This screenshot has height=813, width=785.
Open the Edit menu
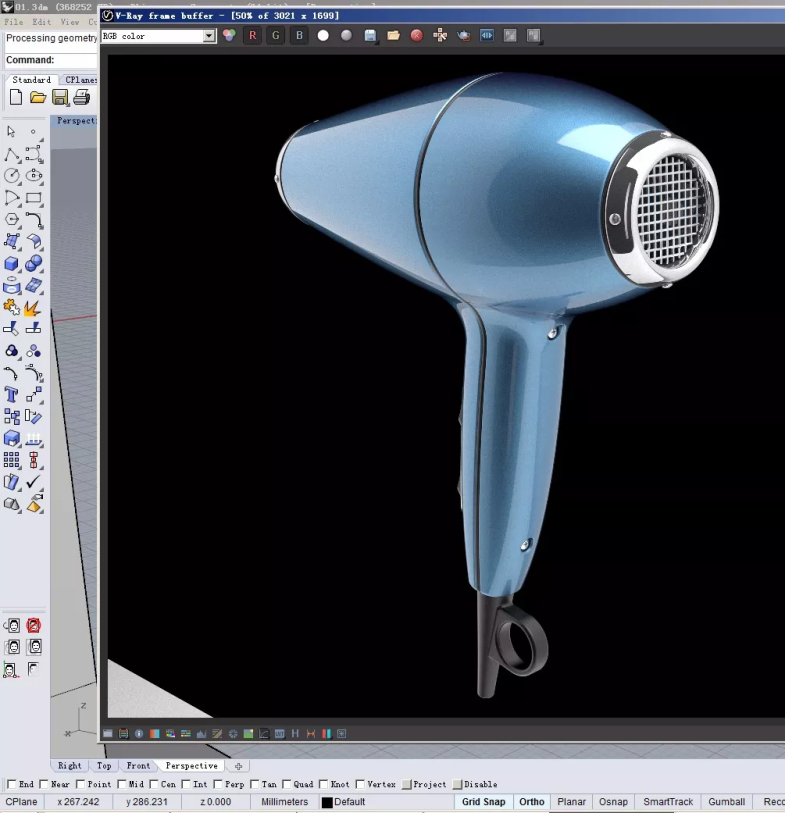tap(41, 21)
